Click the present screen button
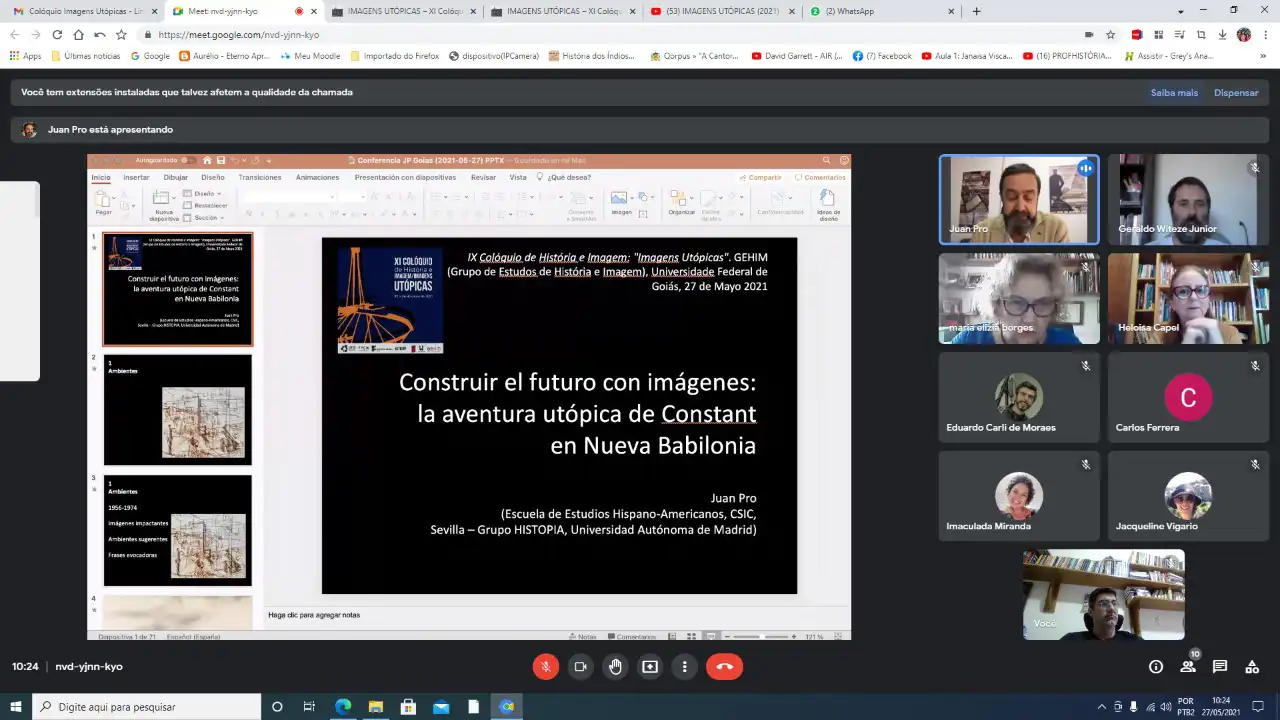Viewport: 1280px width, 720px height. (x=650, y=667)
